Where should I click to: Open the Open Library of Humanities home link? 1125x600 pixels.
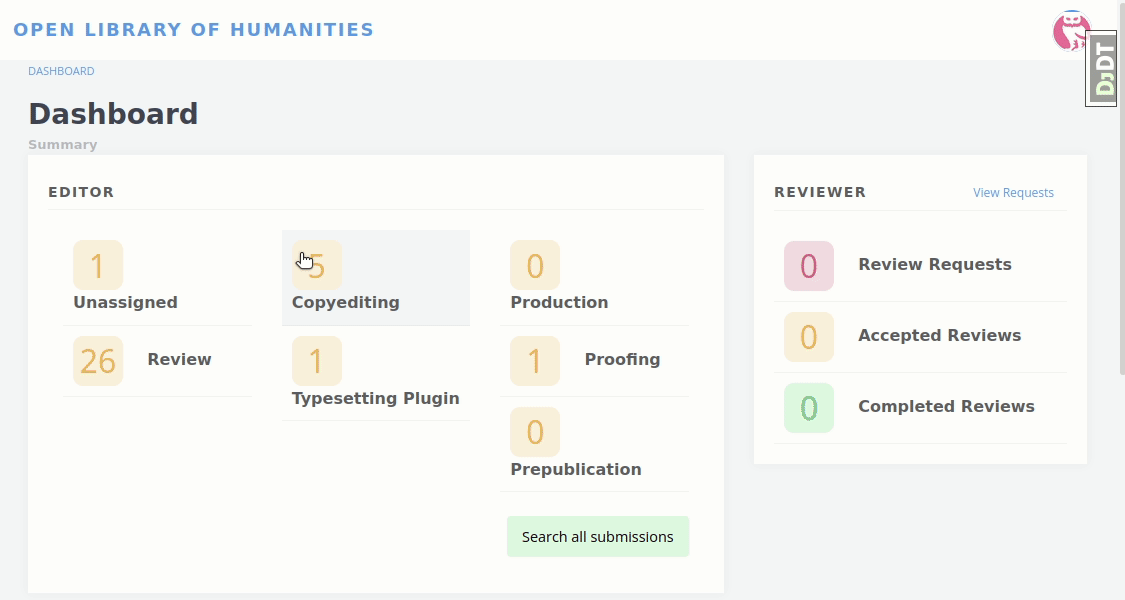194,29
